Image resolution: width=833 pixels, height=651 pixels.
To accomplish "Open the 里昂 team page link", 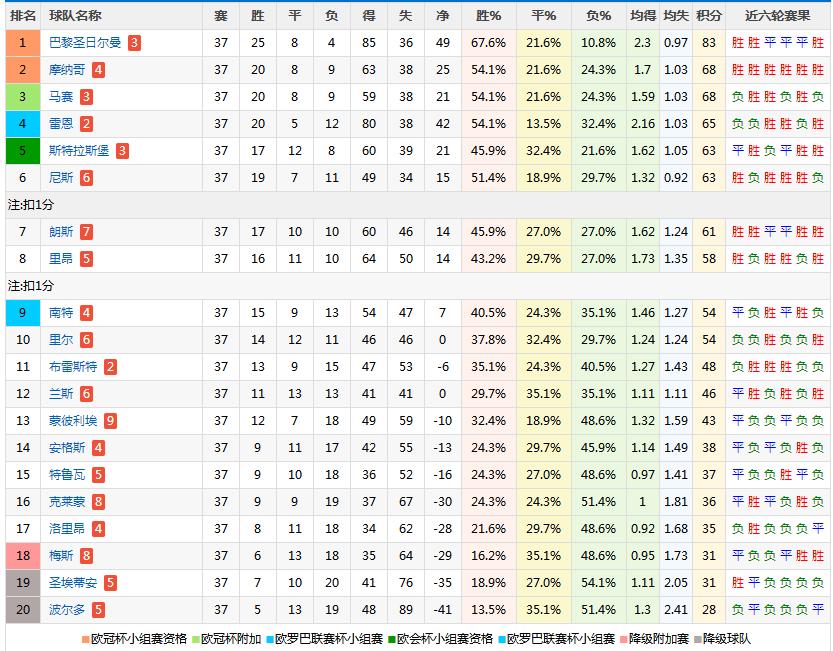I will (60, 259).
